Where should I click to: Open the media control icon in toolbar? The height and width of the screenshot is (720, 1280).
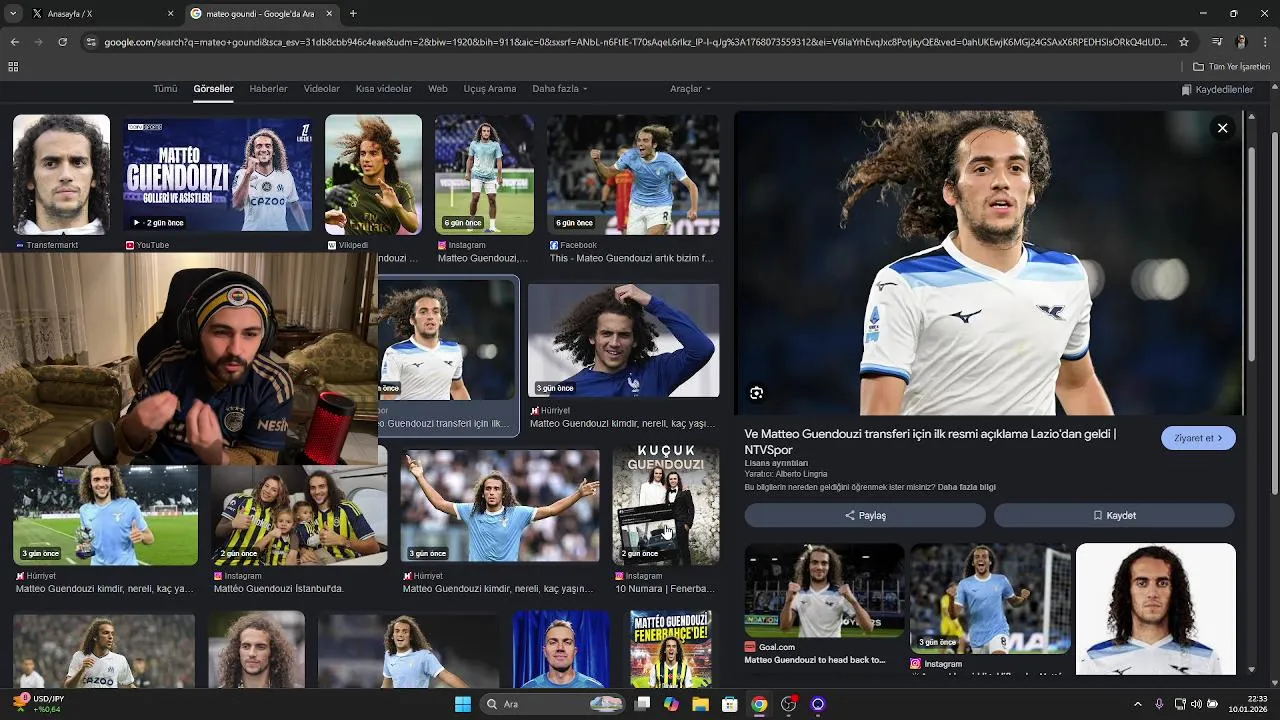click(1217, 42)
